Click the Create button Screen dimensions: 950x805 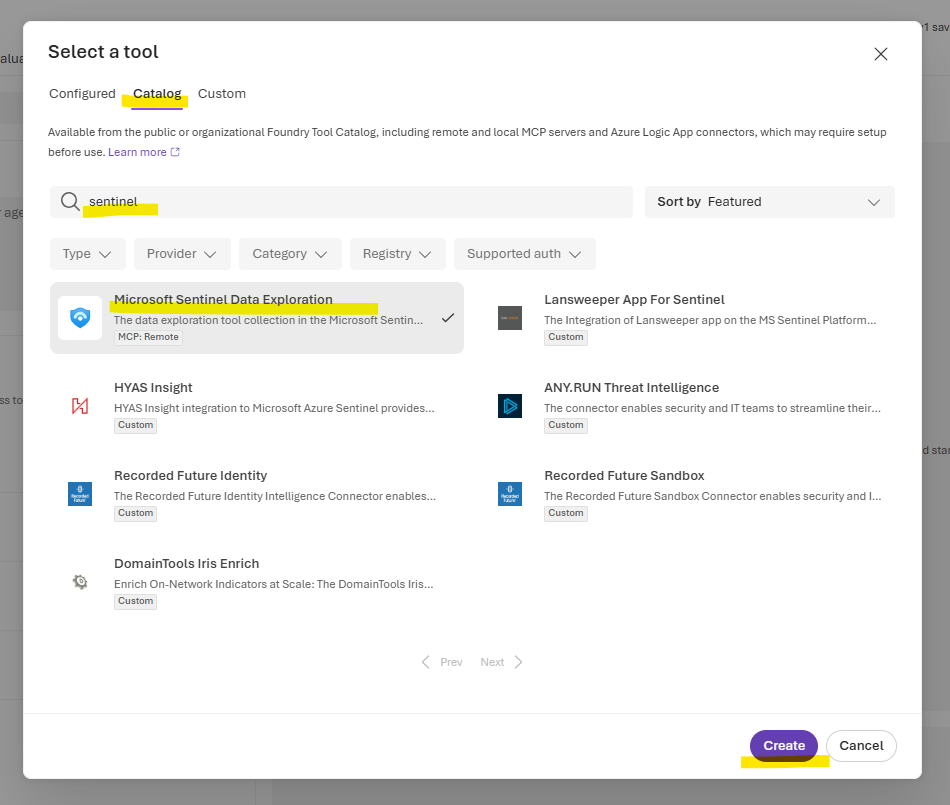[783, 746]
